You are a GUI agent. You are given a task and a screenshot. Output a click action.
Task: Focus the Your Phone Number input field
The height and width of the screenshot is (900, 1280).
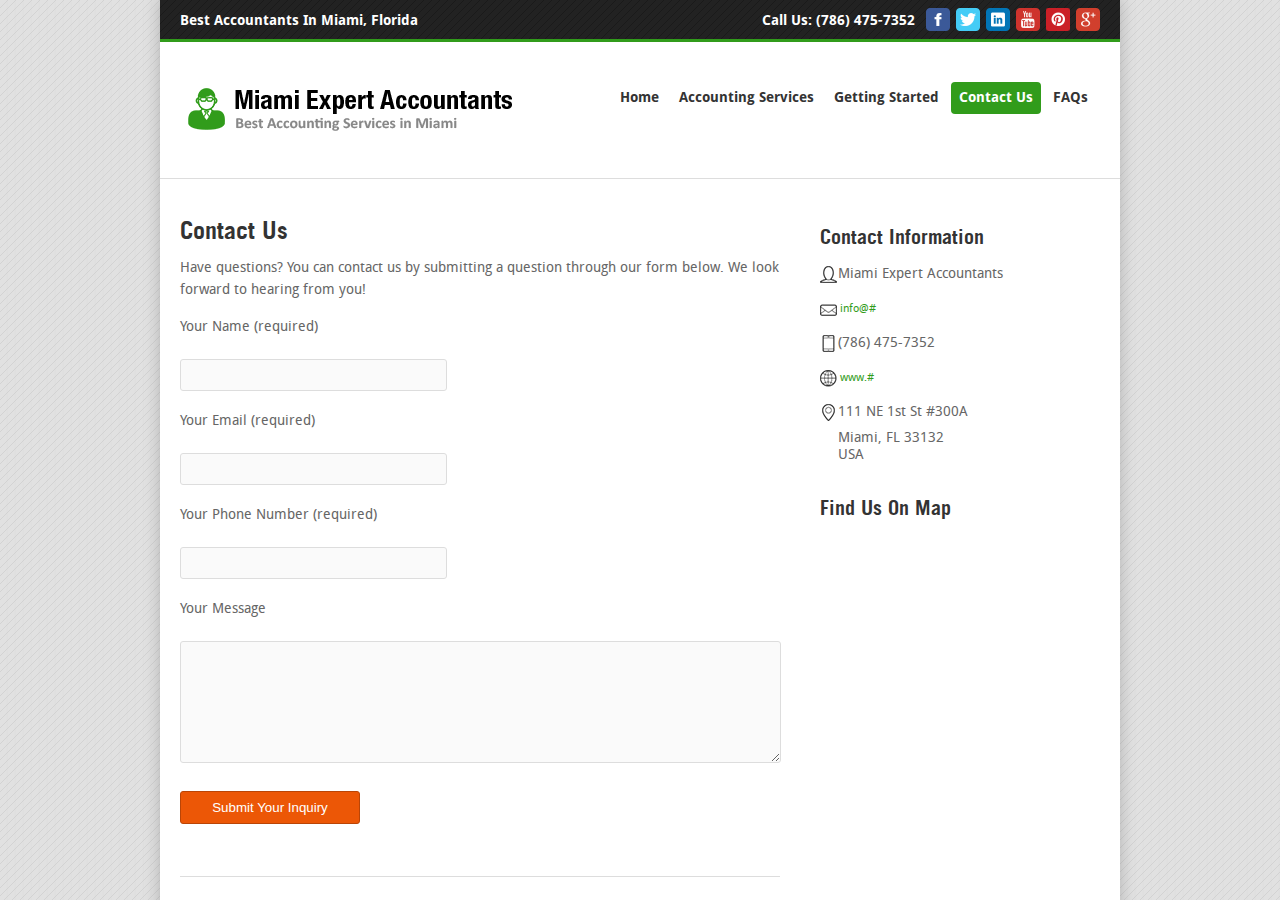(x=313, y=563)
